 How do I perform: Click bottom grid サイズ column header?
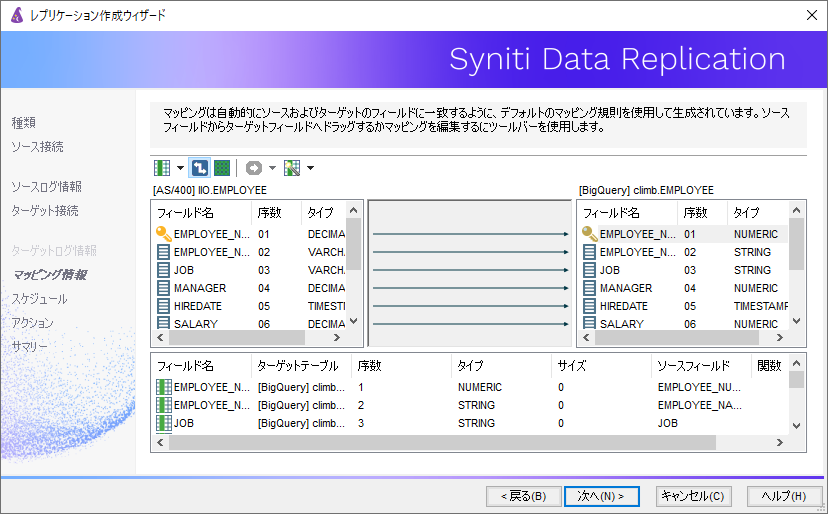click(x=601, y=366)
